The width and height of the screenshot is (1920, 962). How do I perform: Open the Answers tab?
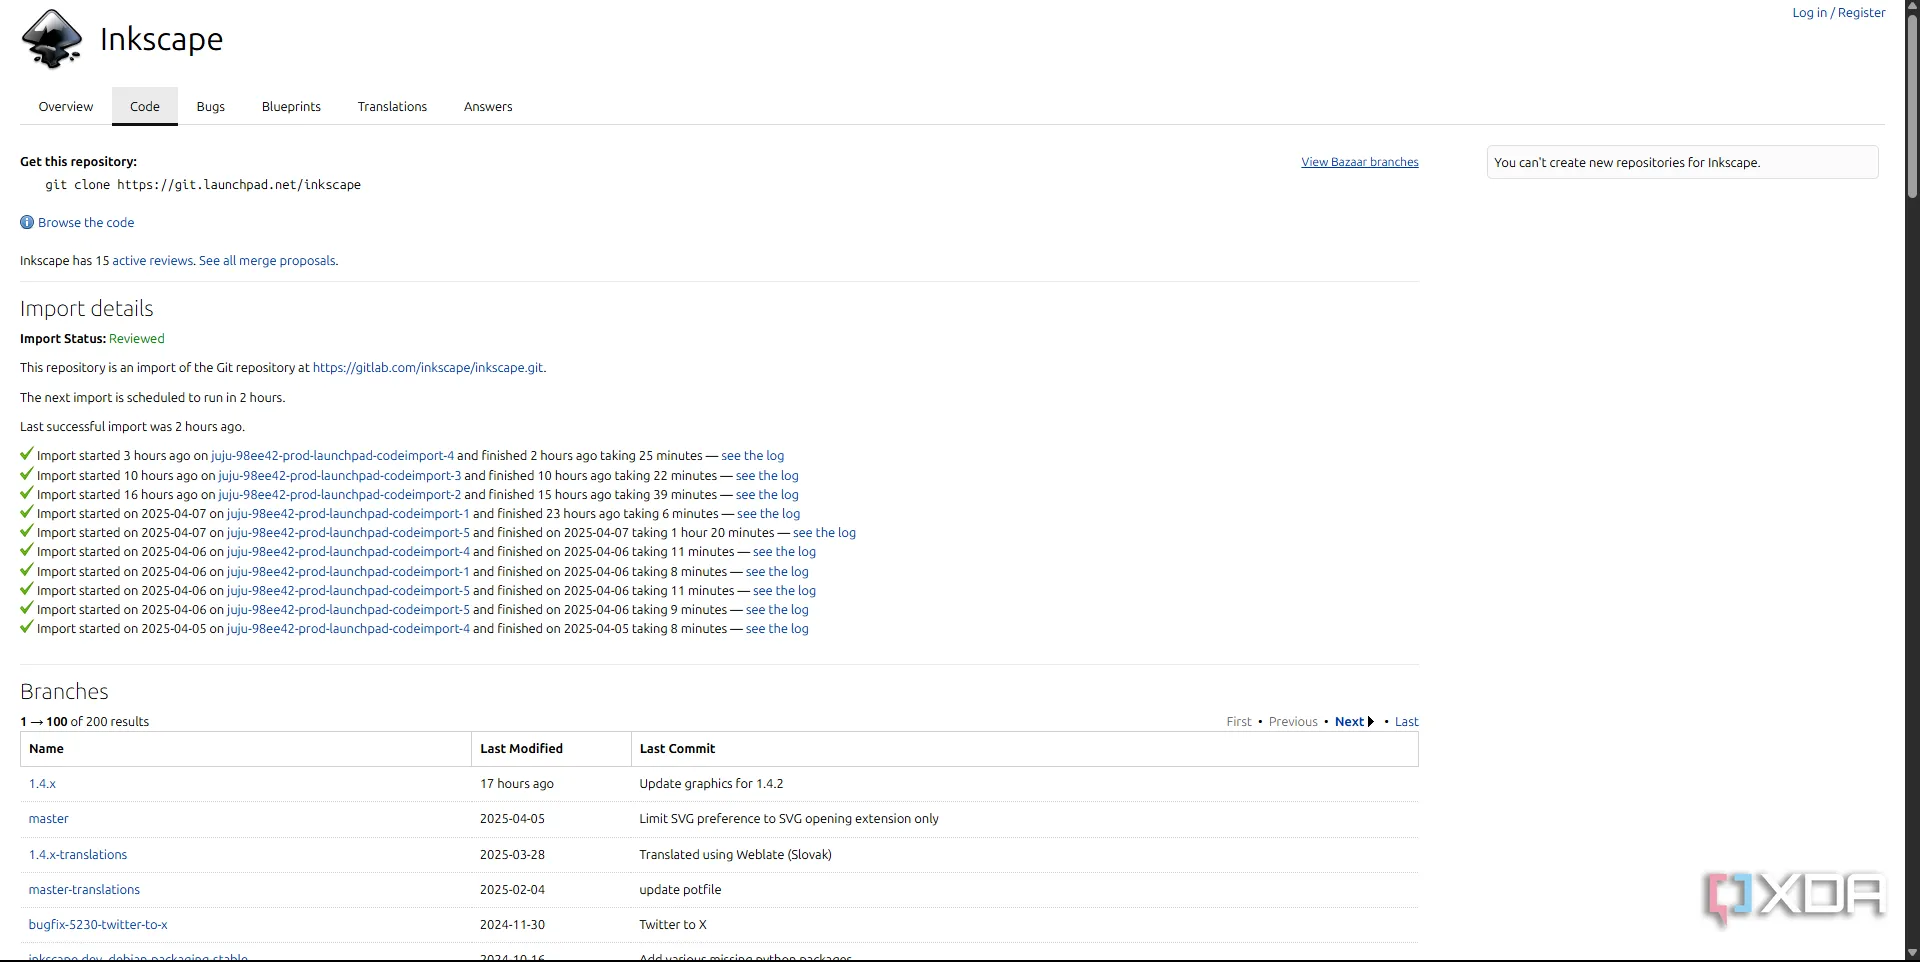click(488, 107)
